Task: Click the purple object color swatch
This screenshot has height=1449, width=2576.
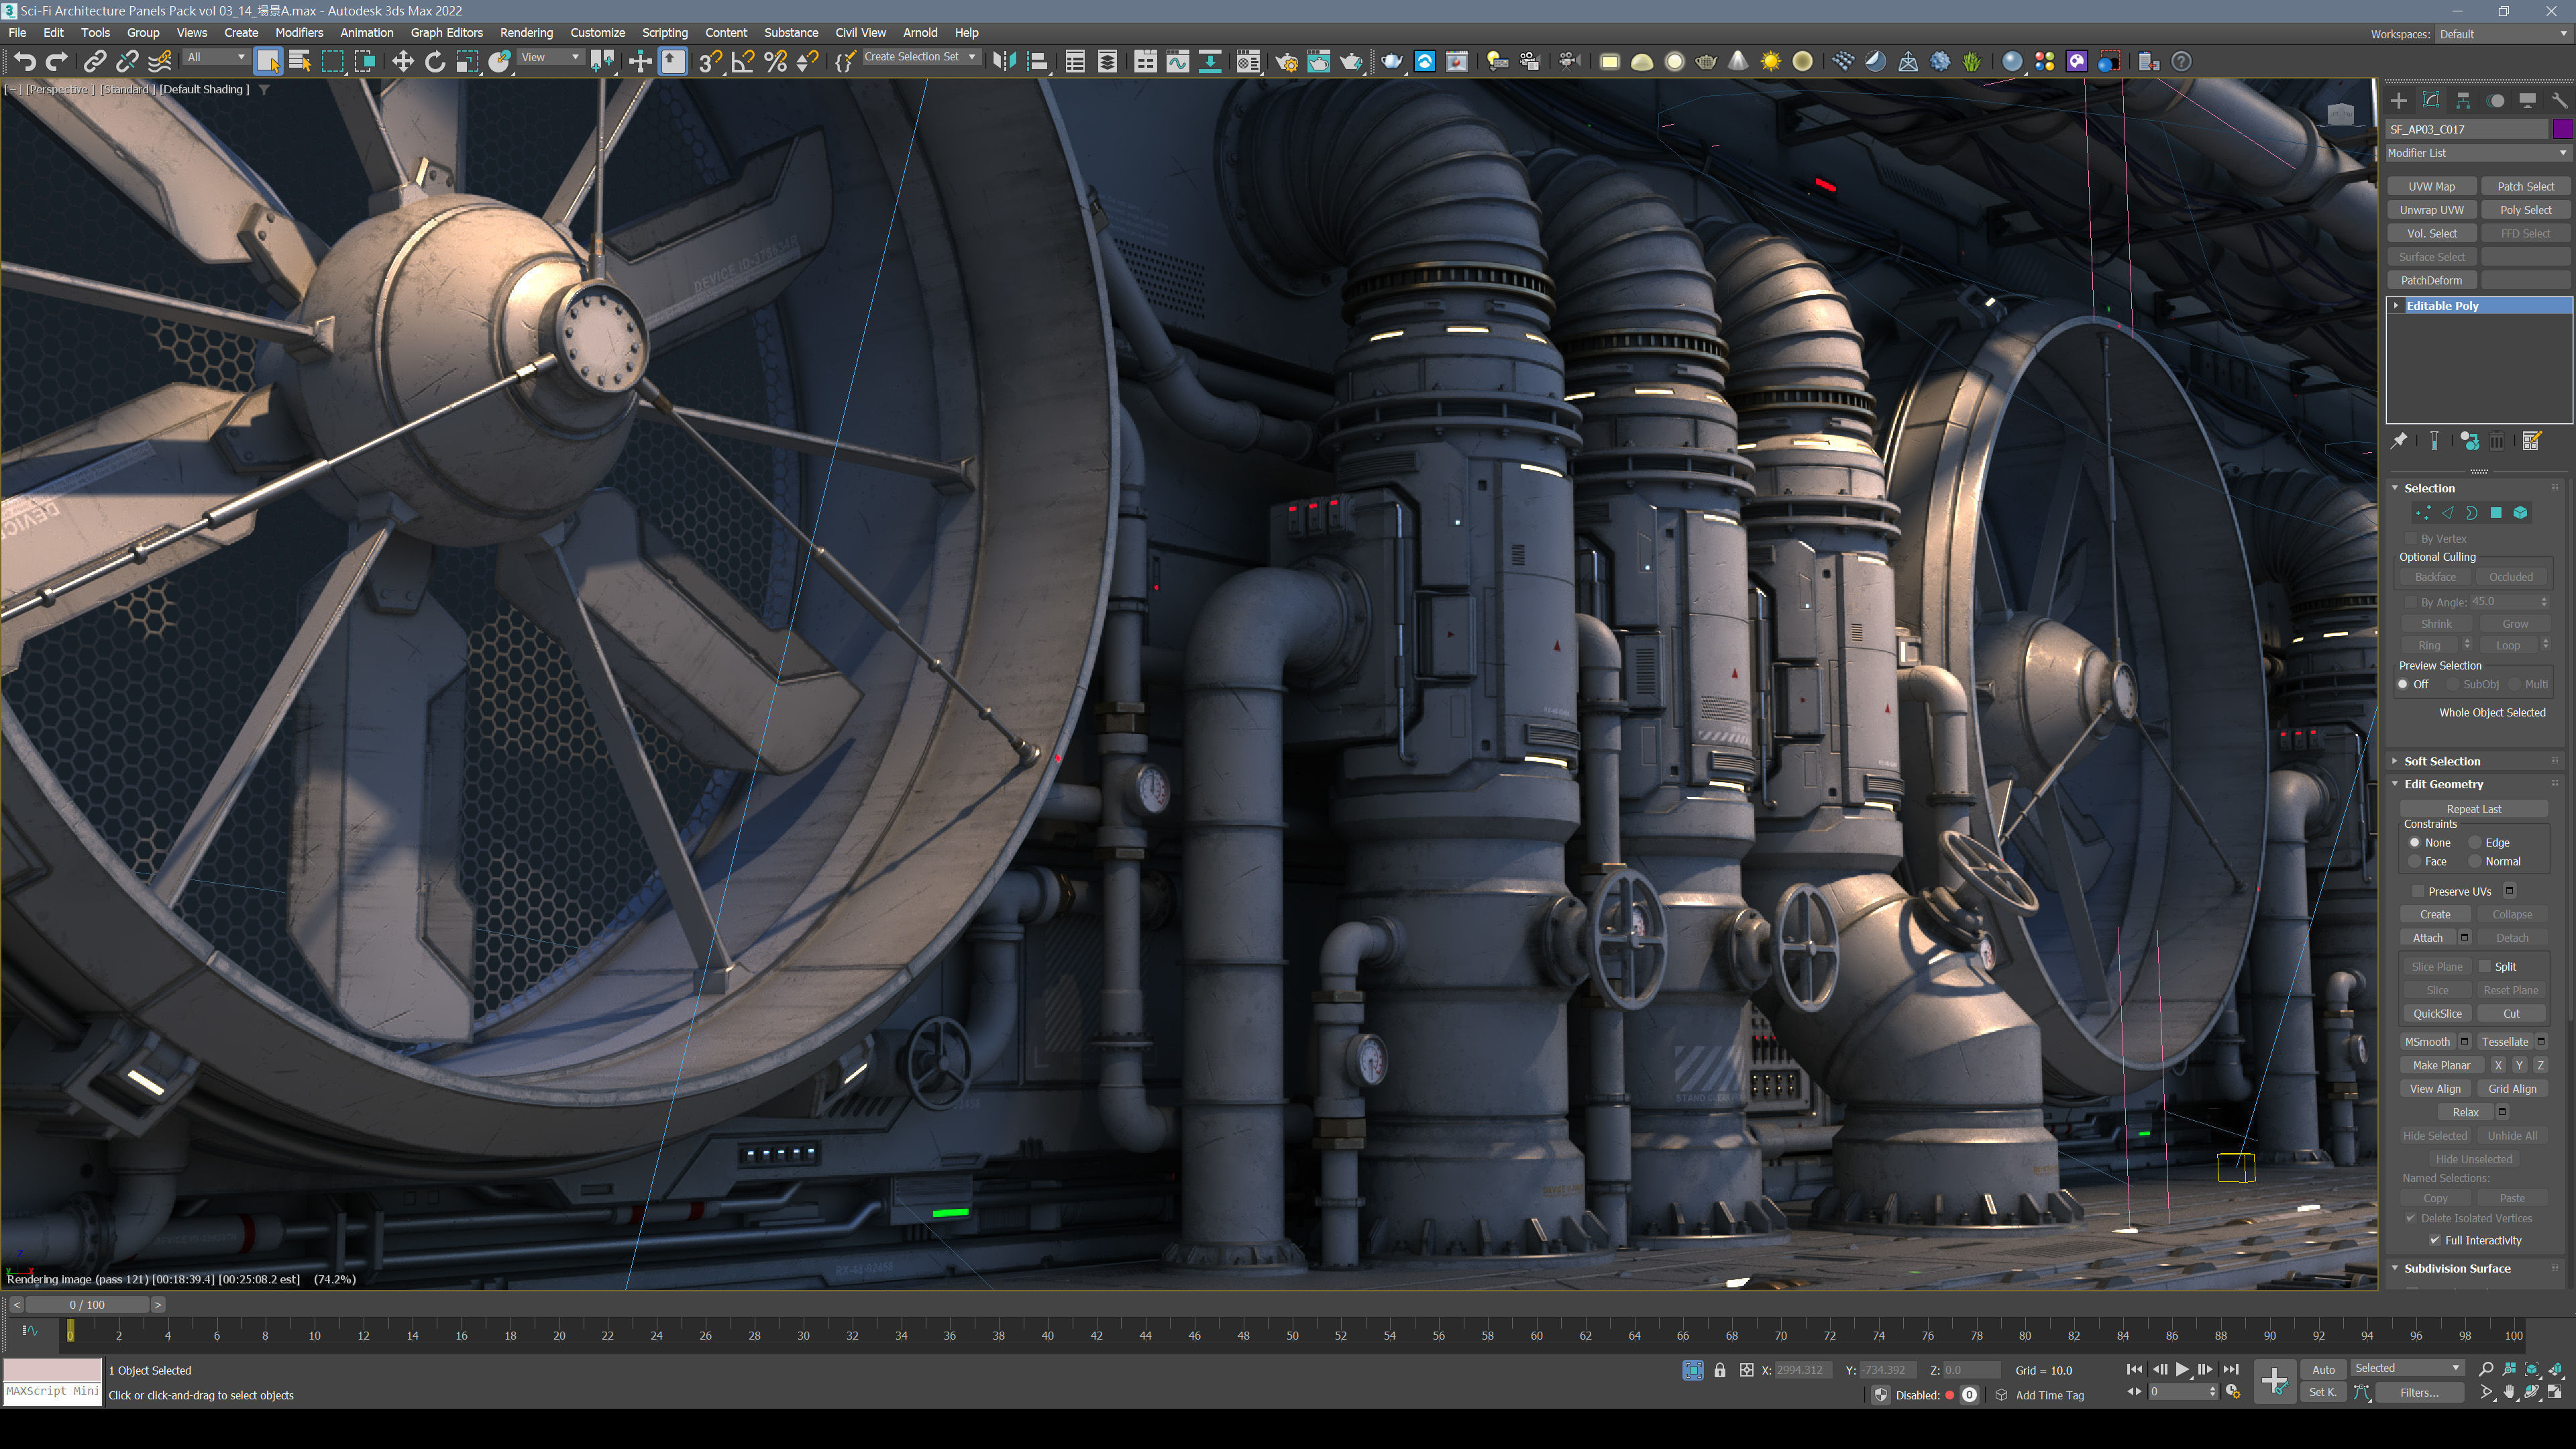Action: [2562, 129]
